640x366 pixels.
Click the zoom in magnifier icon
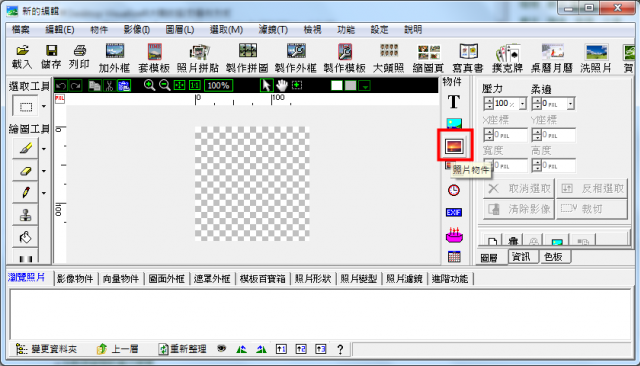pos(149,85)
